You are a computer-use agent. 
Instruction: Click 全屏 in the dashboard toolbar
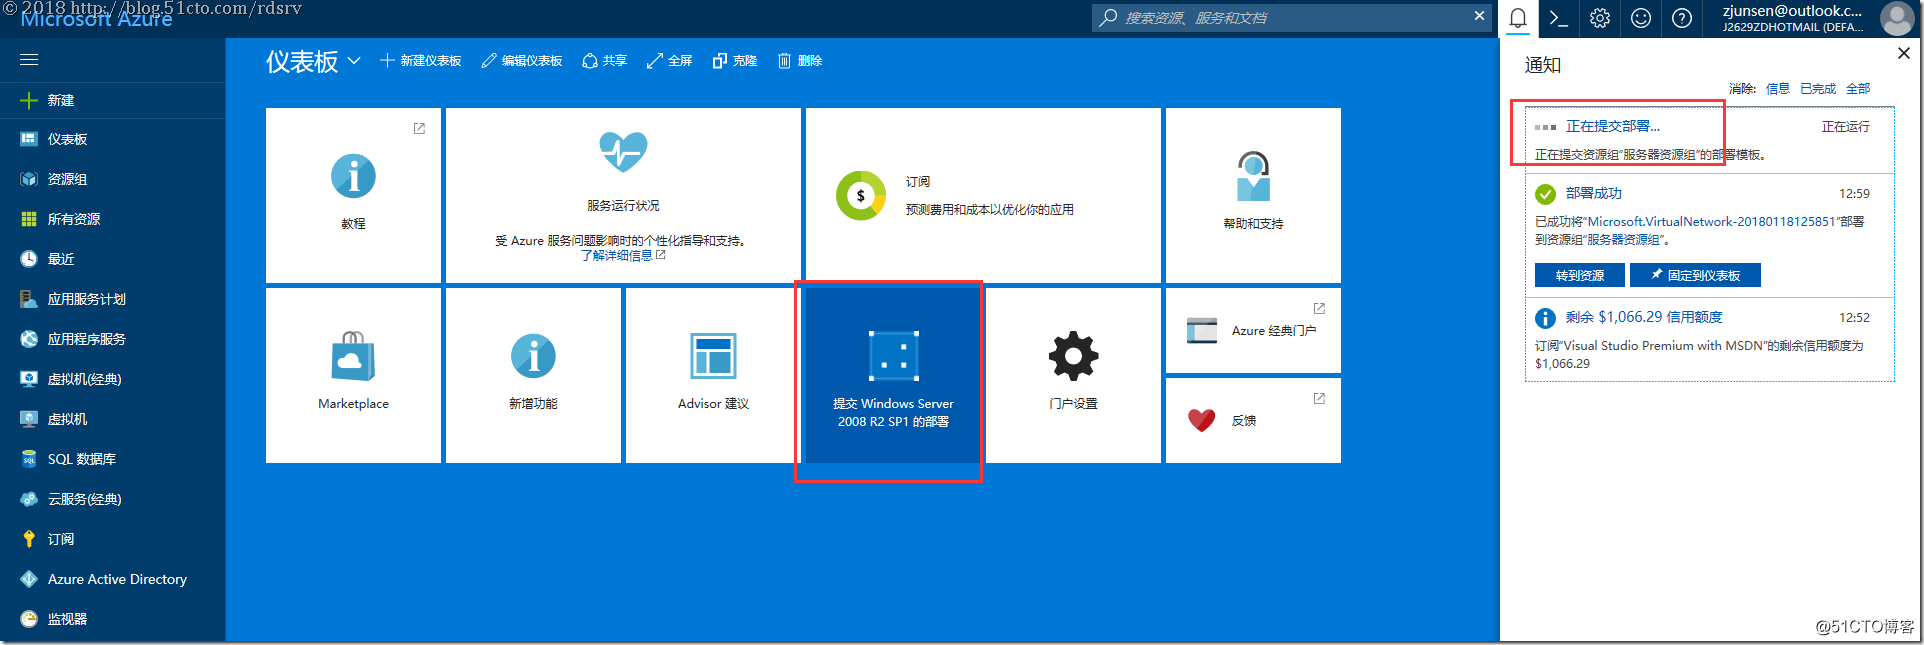coord(670,61)
